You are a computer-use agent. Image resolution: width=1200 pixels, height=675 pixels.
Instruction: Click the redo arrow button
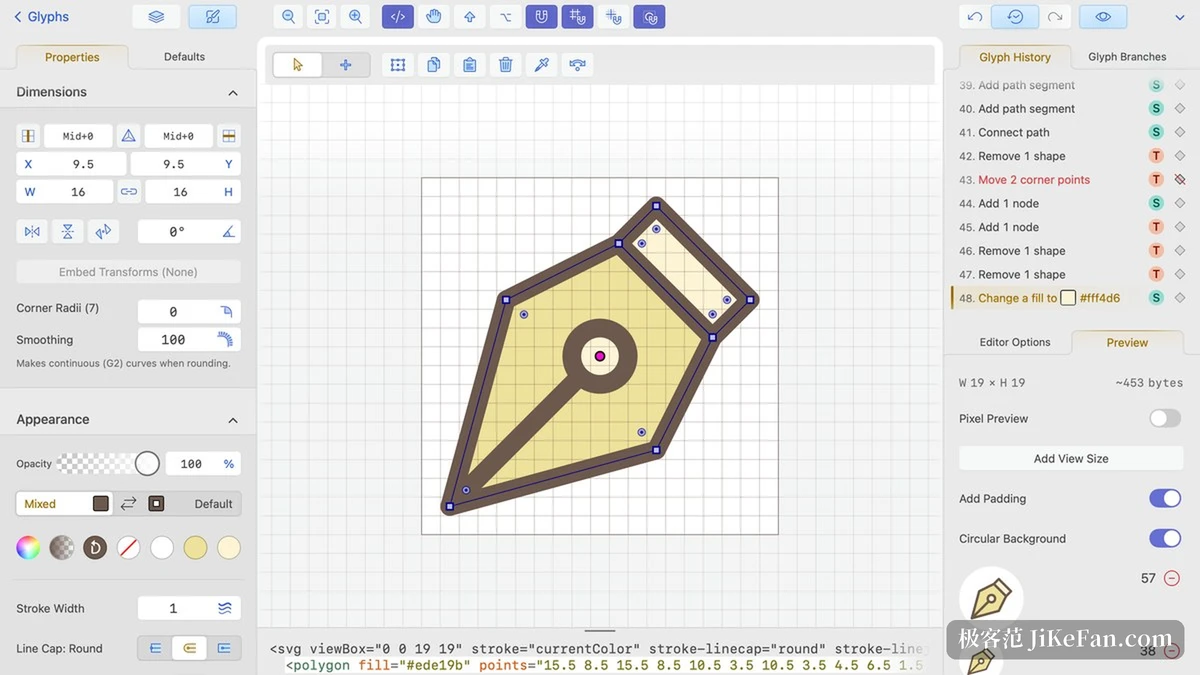(1055, 17)
